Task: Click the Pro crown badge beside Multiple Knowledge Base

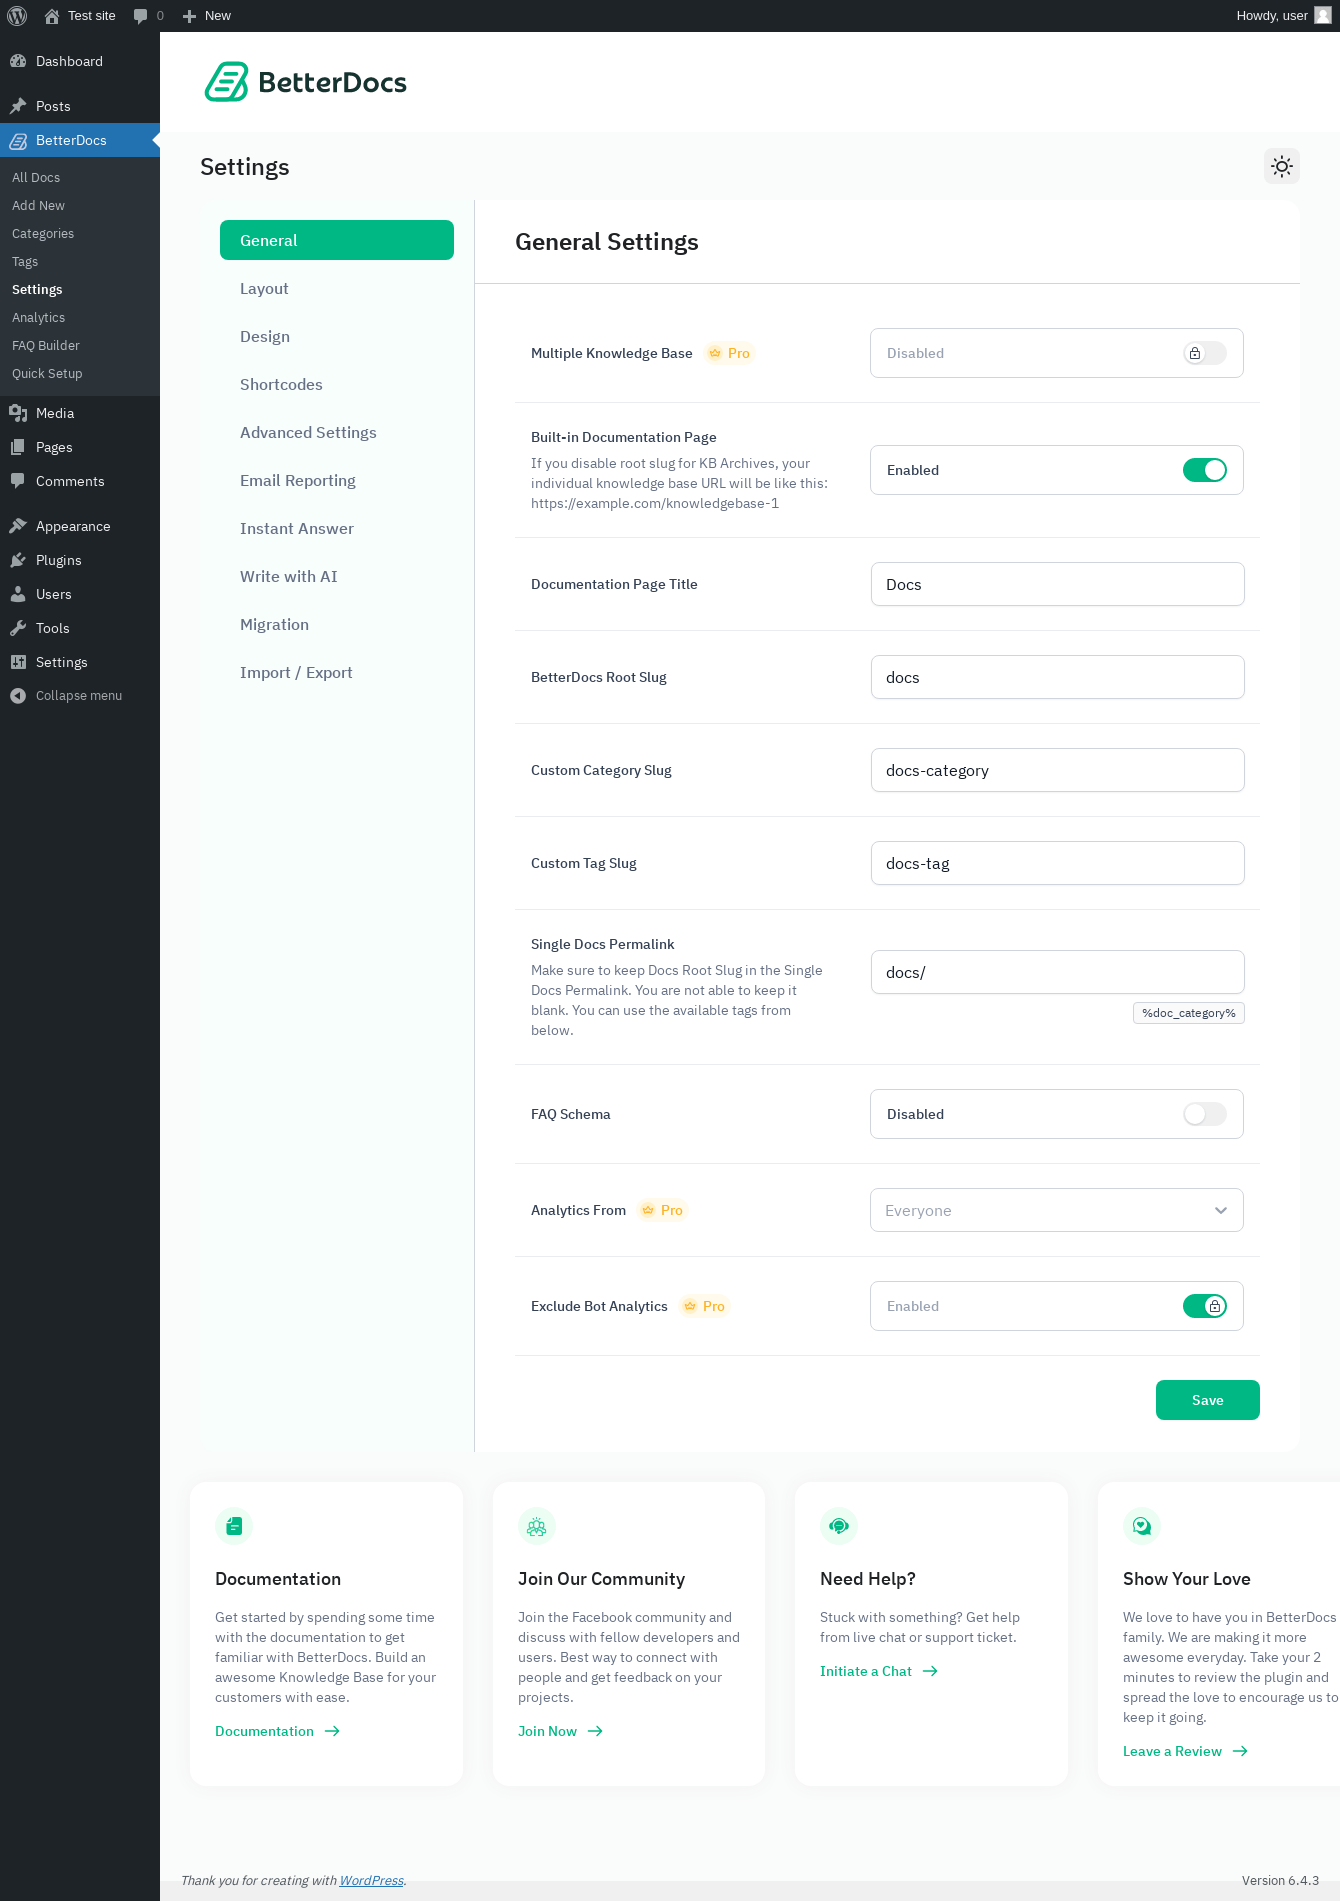Action: 729,353
